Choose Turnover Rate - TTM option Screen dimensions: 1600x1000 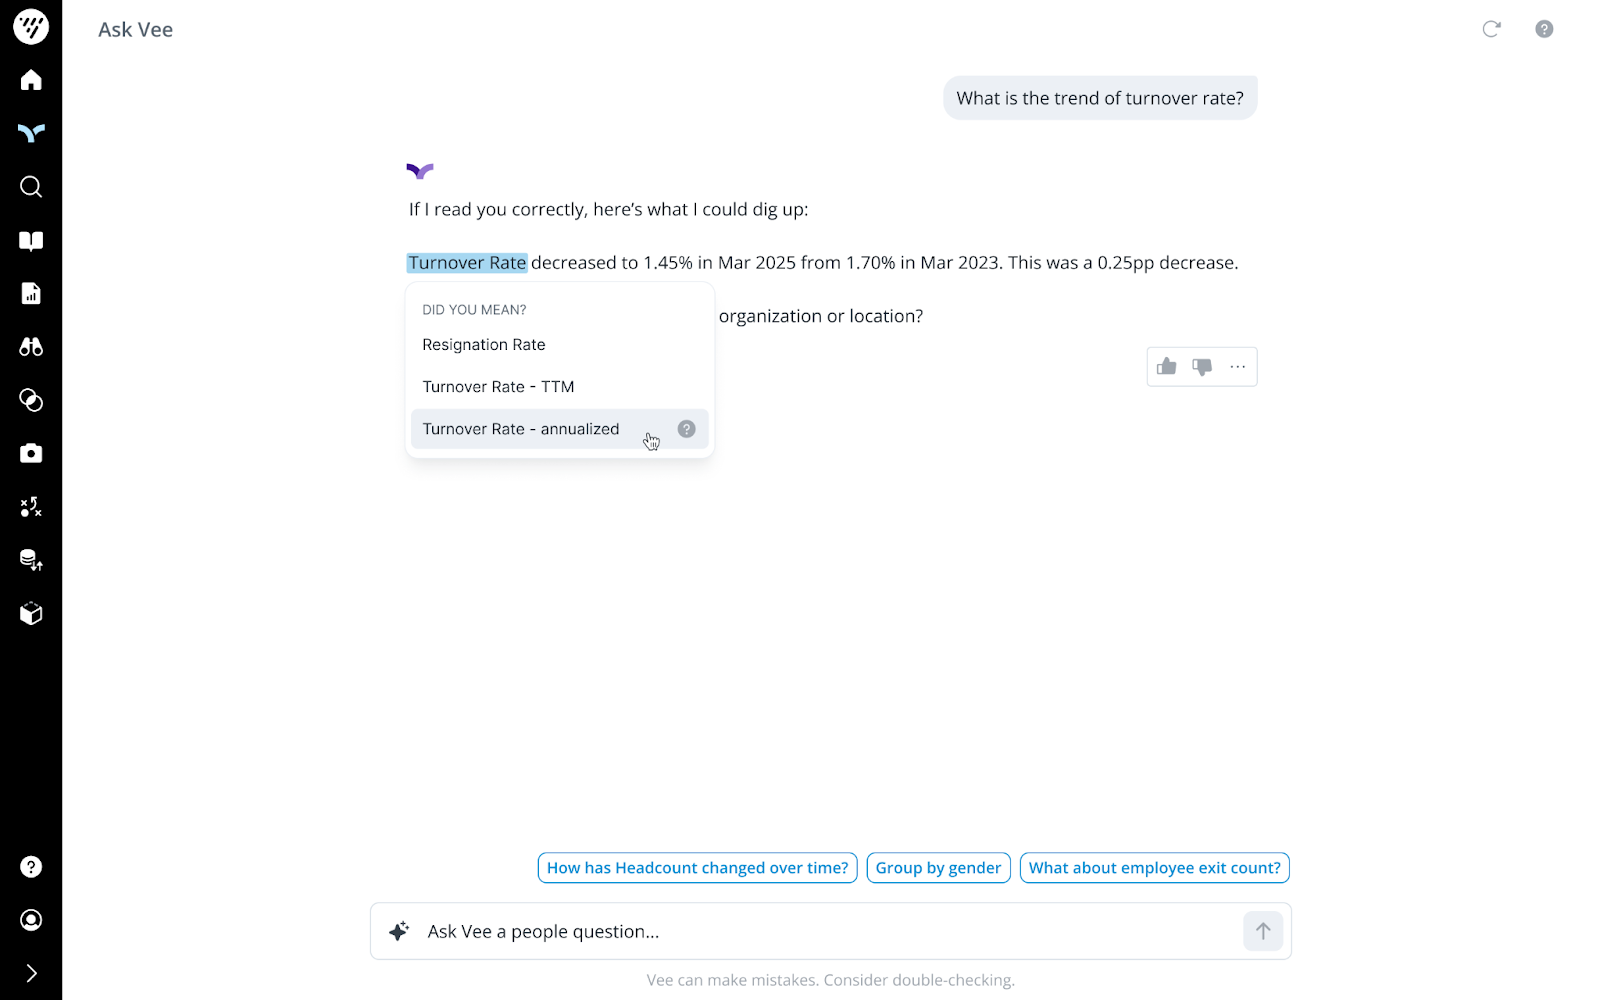498,387
